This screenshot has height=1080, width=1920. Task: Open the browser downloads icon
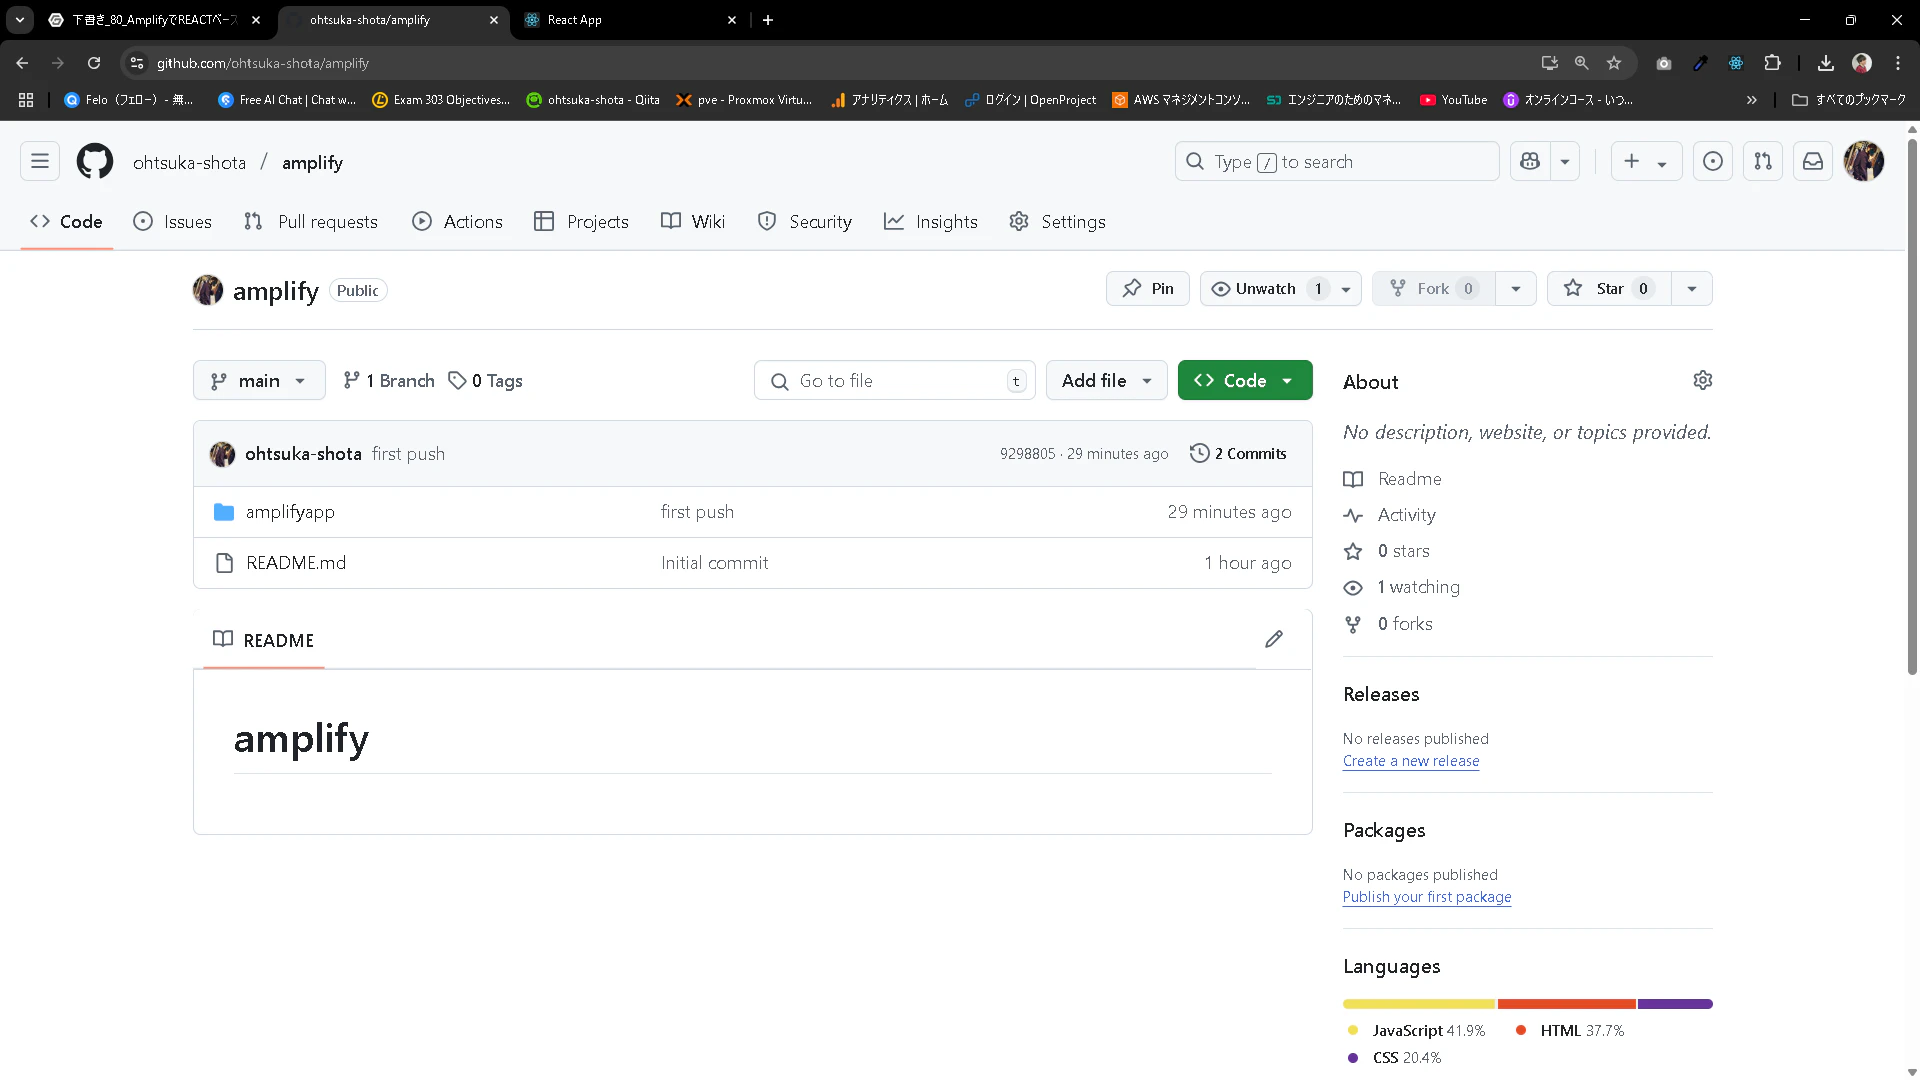point(1826,63)
